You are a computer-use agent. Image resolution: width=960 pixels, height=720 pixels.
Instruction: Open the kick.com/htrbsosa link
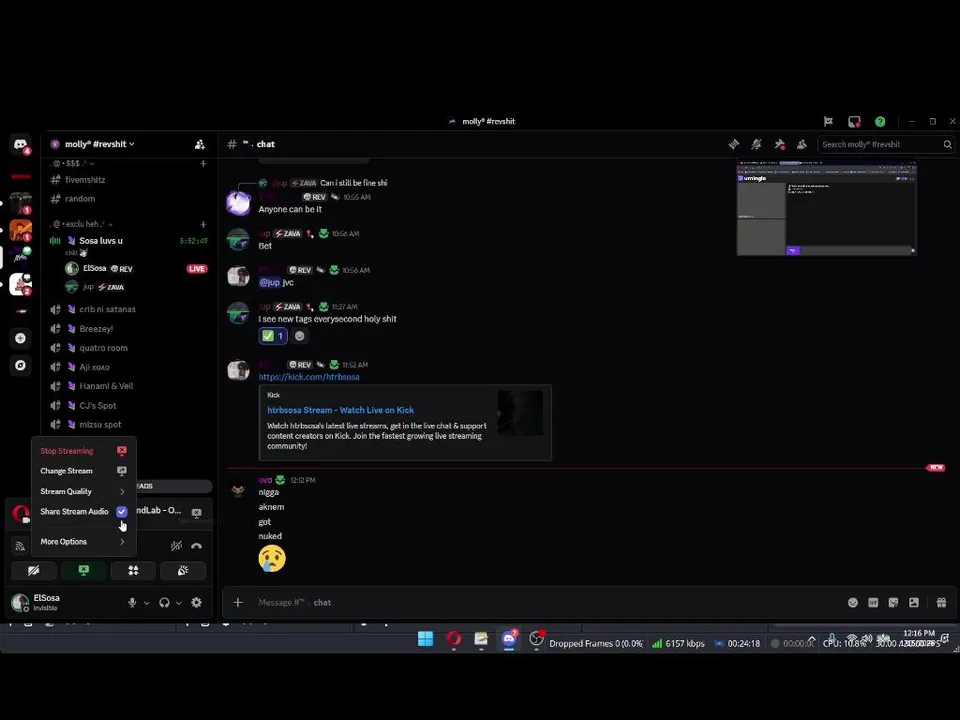tap(309, 377)
